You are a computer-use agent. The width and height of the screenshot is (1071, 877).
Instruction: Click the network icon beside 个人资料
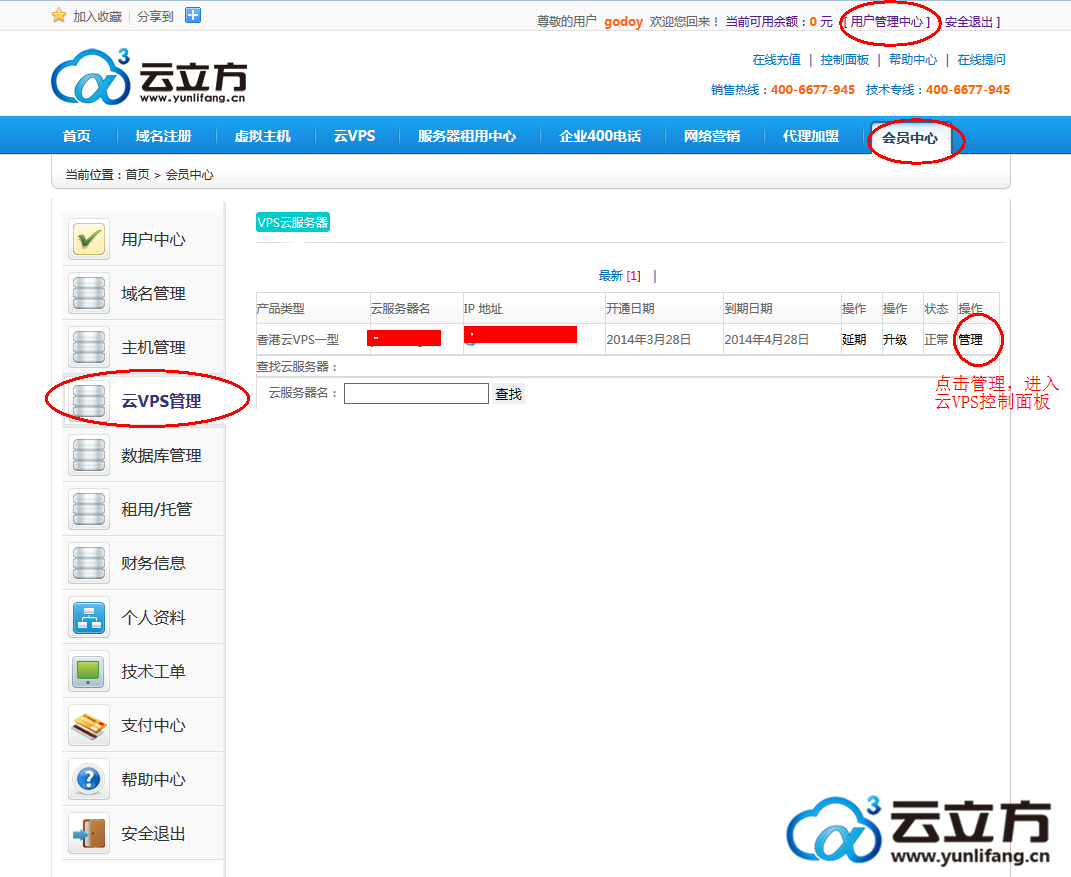pos(89,617)
